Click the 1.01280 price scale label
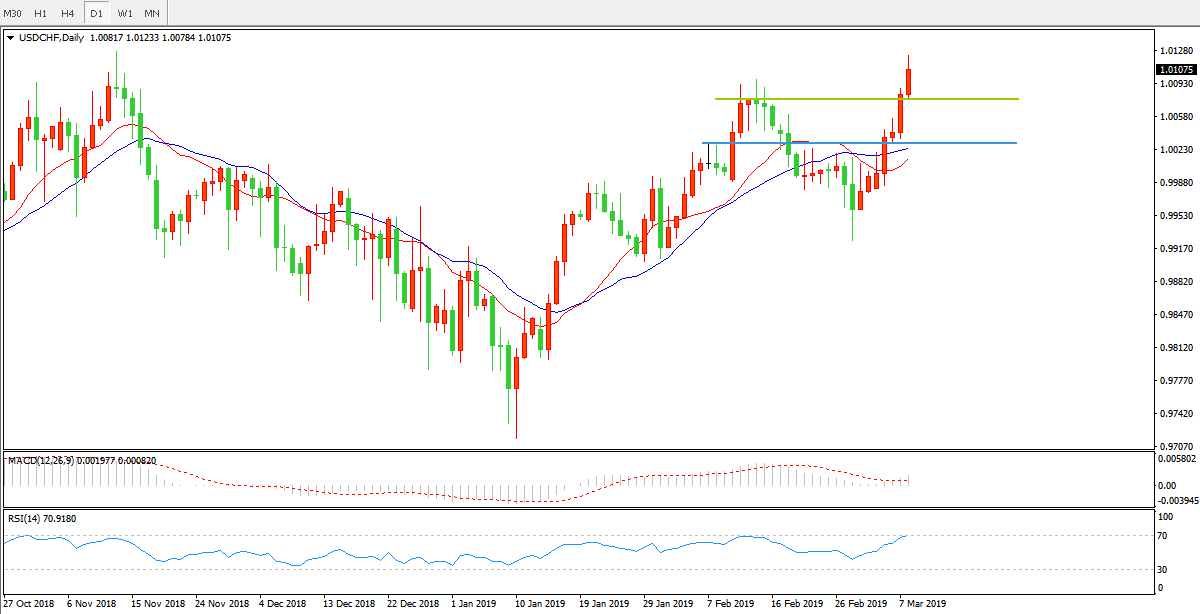Screen dimensions: 1200x614 coord(1176,50)
